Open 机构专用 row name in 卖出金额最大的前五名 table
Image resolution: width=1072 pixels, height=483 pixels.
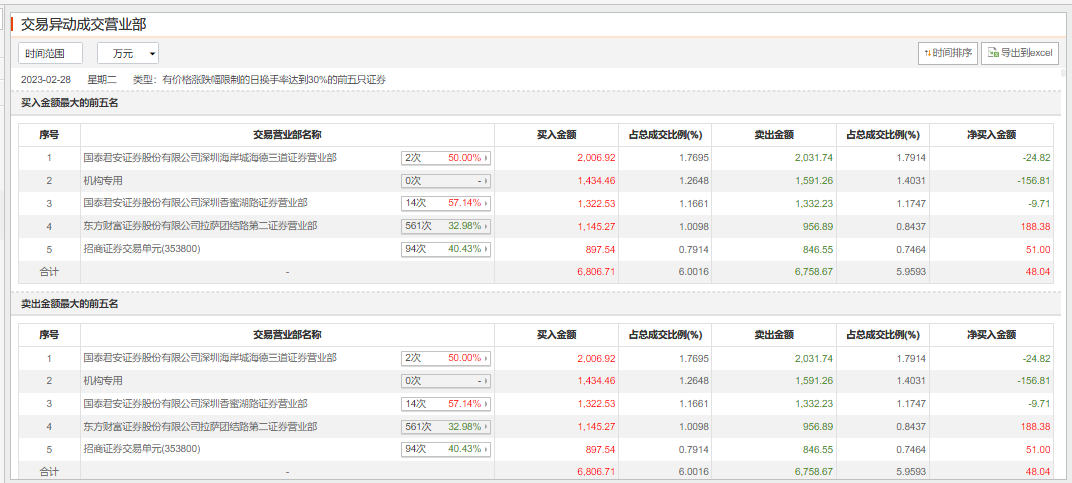click(x=103, y=380)
